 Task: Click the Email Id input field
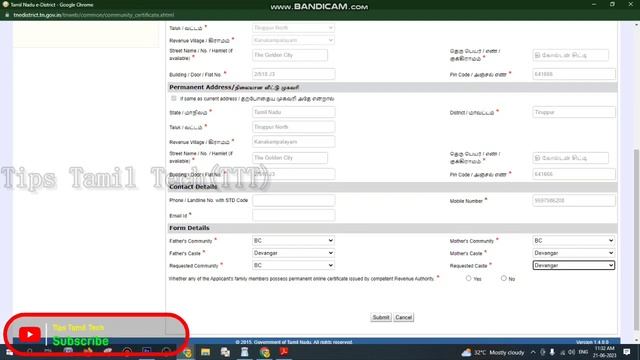pos(293,215)
